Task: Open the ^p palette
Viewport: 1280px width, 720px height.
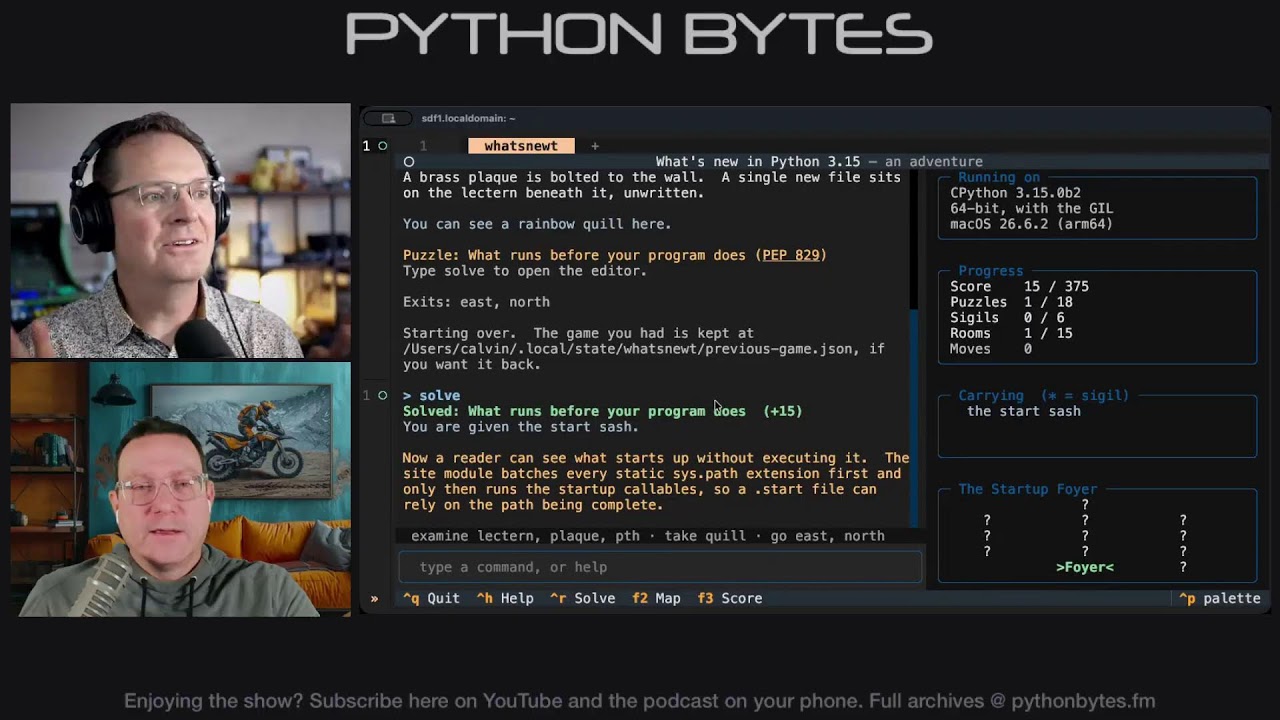Action: click(1219, 598)
